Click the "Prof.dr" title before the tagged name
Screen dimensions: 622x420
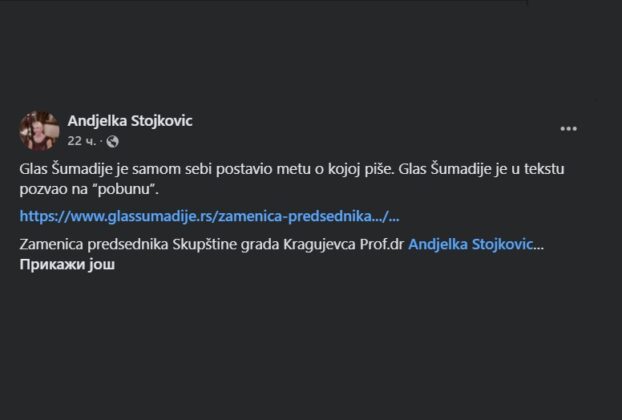click(x=384, y=244)
